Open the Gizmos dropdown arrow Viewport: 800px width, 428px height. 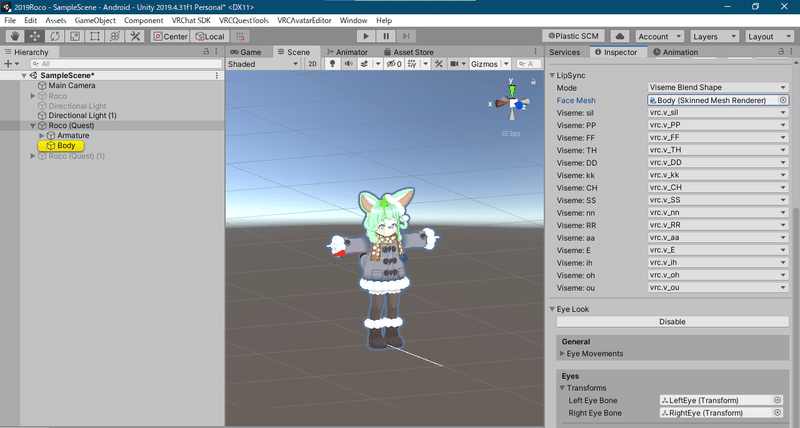coord(506,64)
